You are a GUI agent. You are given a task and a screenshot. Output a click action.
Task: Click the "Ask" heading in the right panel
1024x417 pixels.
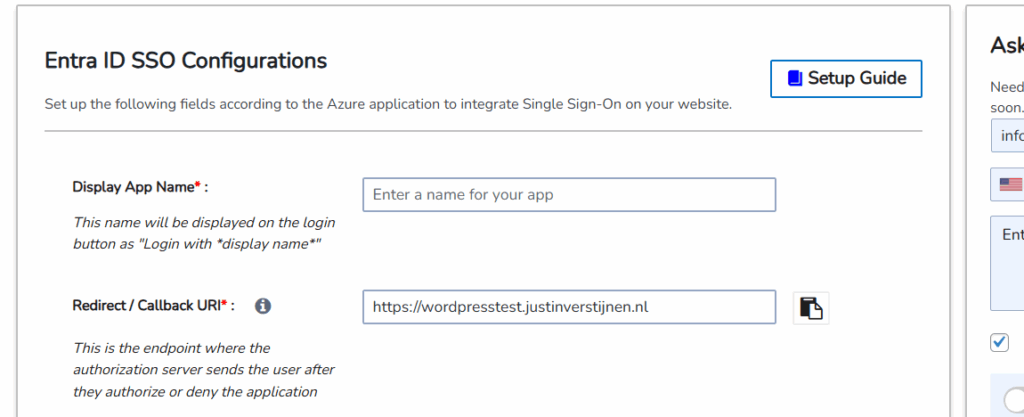[x=1006, y=45]
